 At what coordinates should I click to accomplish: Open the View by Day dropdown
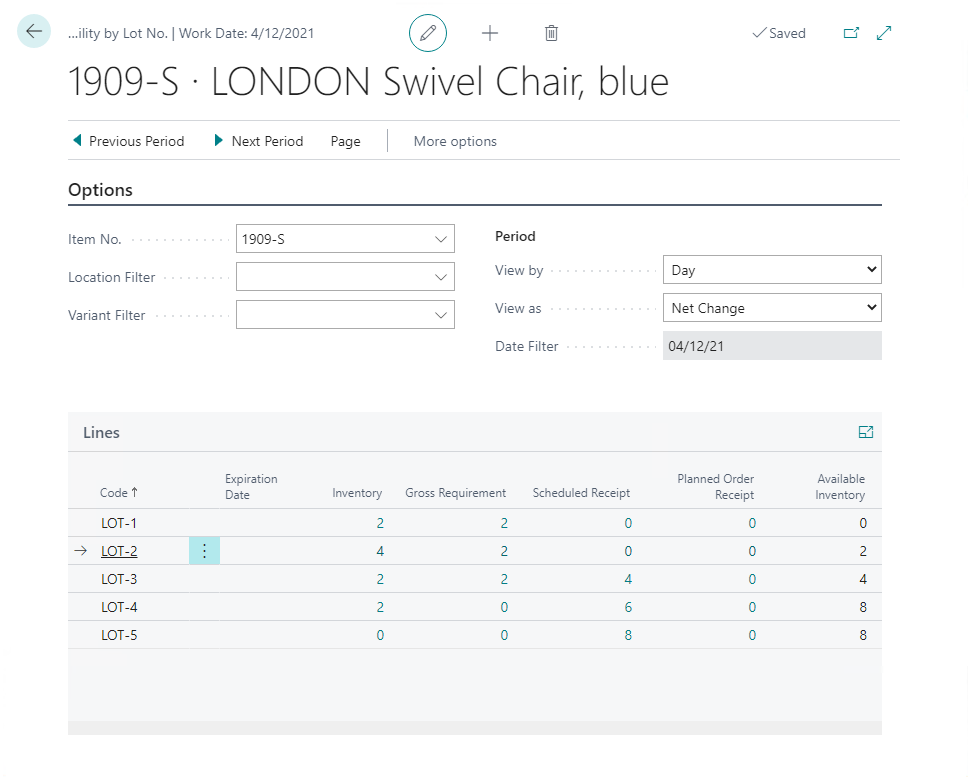772,270
